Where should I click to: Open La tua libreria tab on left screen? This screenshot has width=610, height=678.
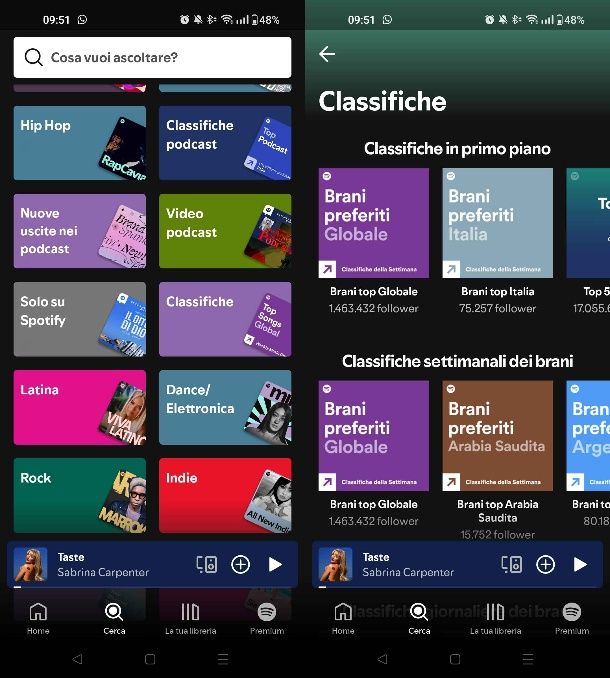(191, 619)
